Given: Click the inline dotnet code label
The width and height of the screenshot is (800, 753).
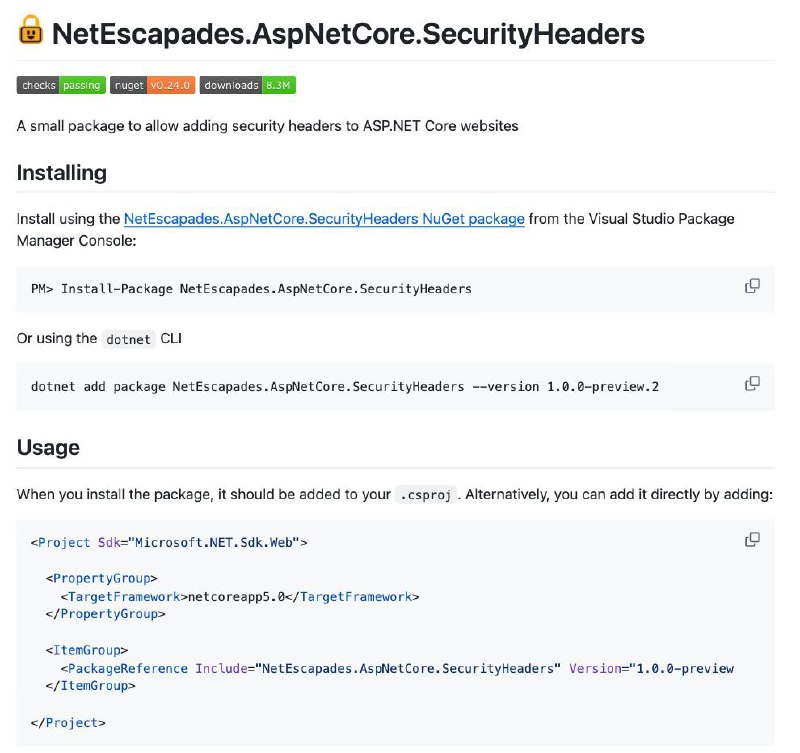Looking at the screenshot, I should [128, 339].
